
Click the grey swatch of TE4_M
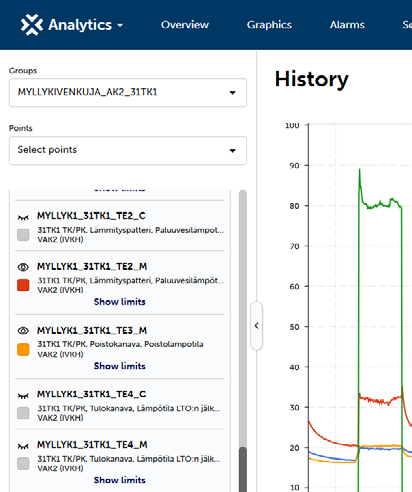click(x=23, y=463)
